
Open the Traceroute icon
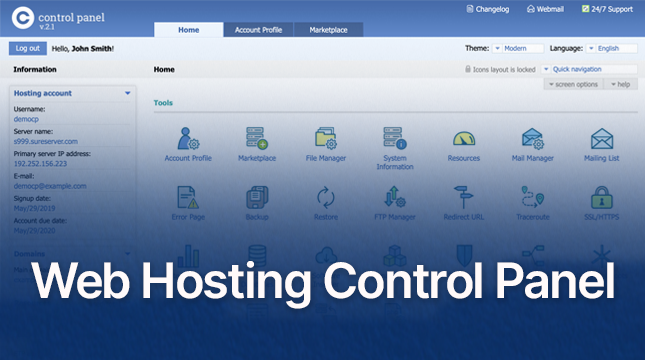[533, 197]
